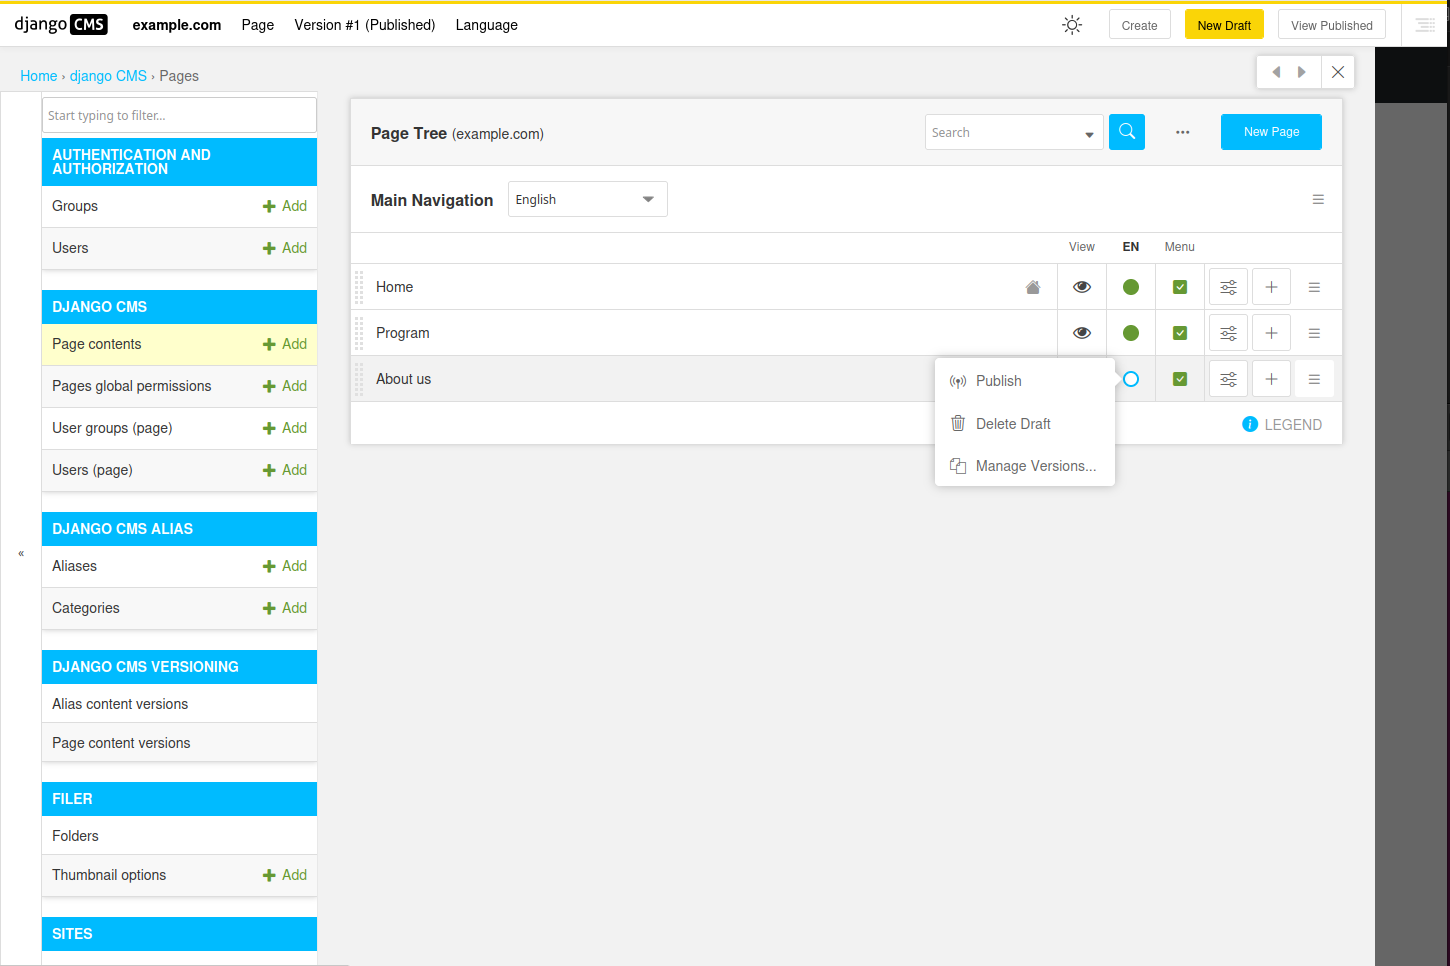Open the Main Navigation hamburger menu
1450x966 pixels.
coord(1318,200)
